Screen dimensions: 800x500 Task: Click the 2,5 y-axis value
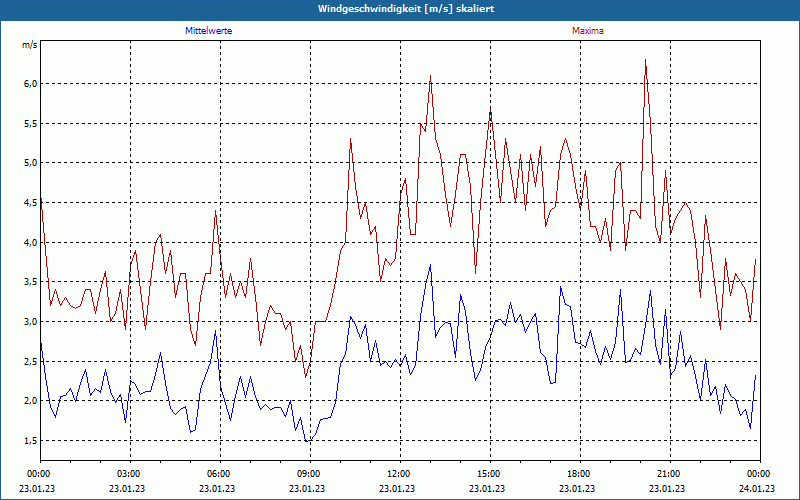[31, 361]
